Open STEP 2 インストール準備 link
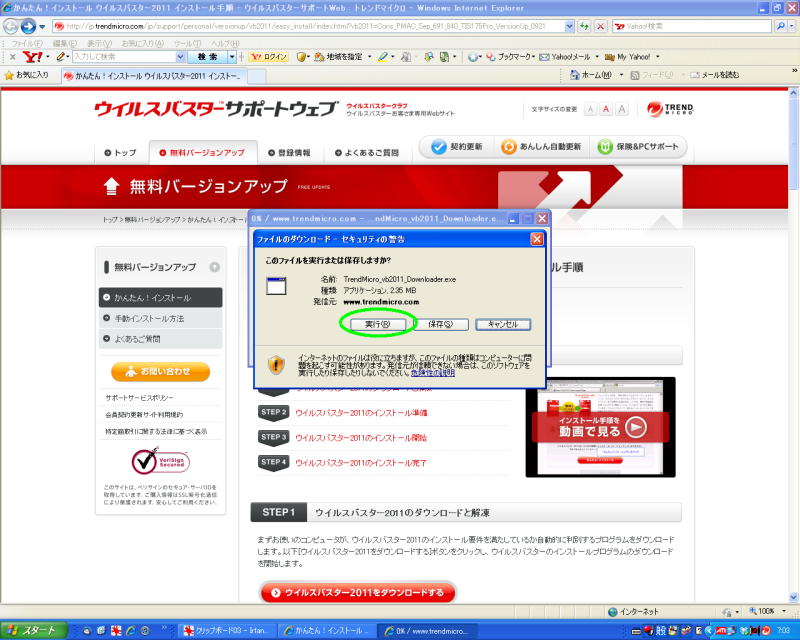 coord(361,412)
